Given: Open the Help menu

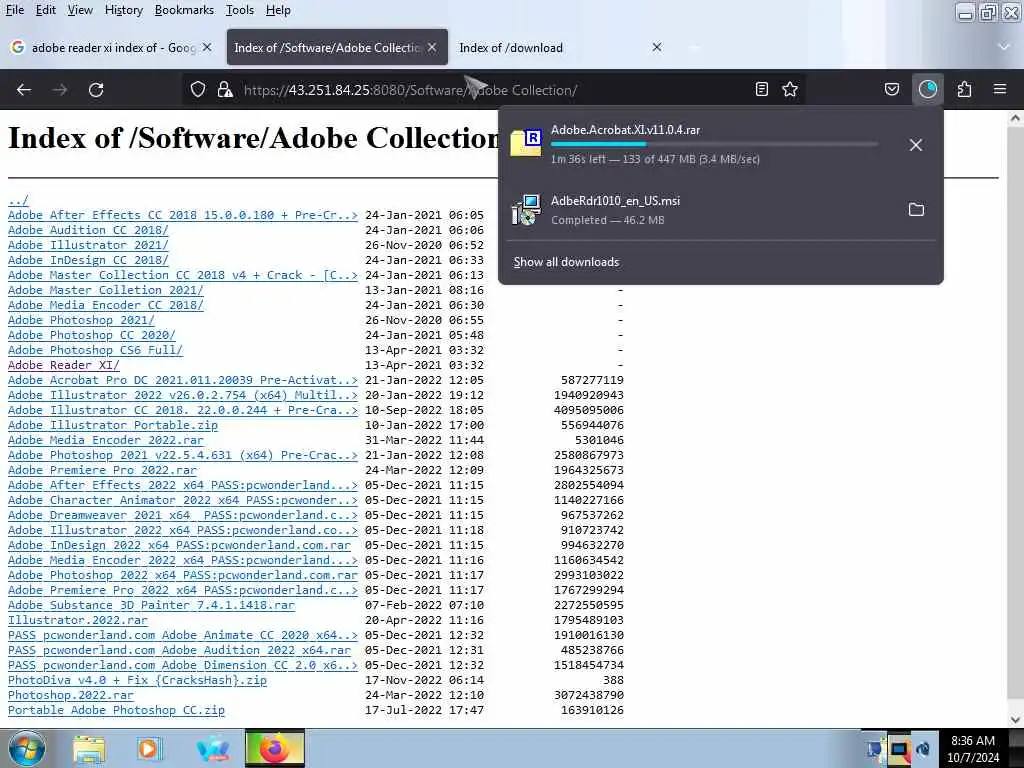Looking at the screenshot, I should point(278,10).
